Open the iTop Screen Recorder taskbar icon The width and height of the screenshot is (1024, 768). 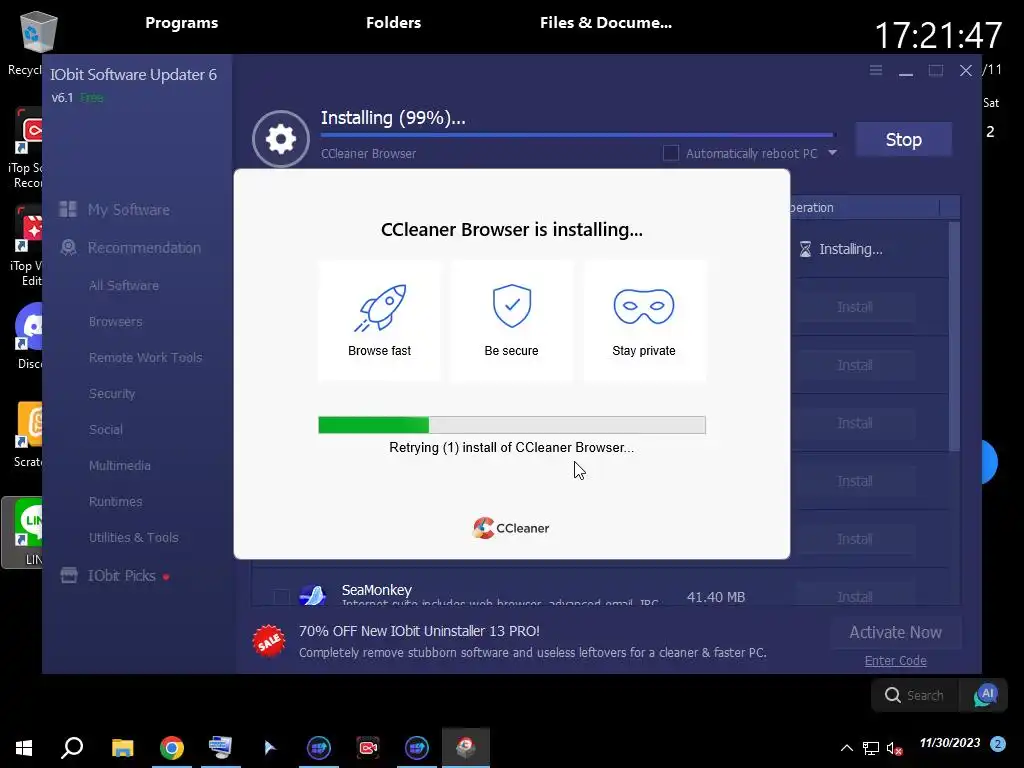(x=368, y=747)
